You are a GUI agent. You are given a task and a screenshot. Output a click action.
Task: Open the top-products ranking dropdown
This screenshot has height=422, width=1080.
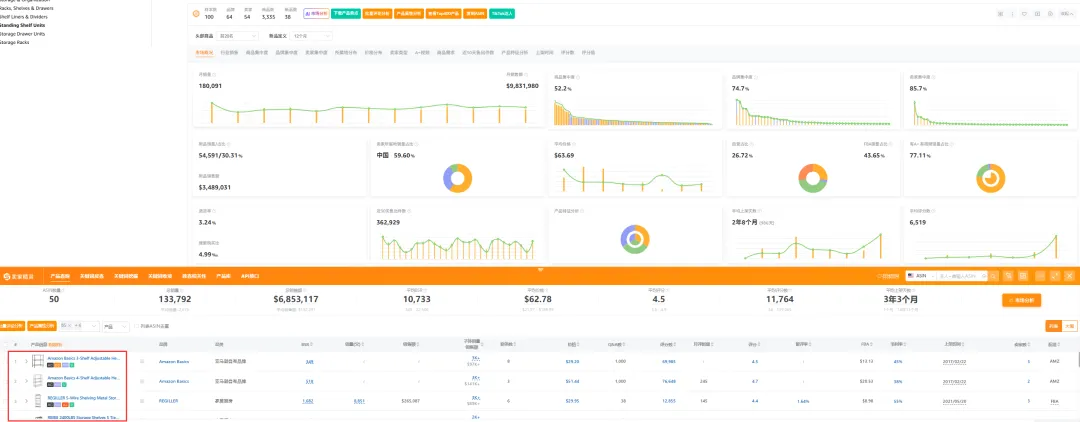(x=237, y=35)
